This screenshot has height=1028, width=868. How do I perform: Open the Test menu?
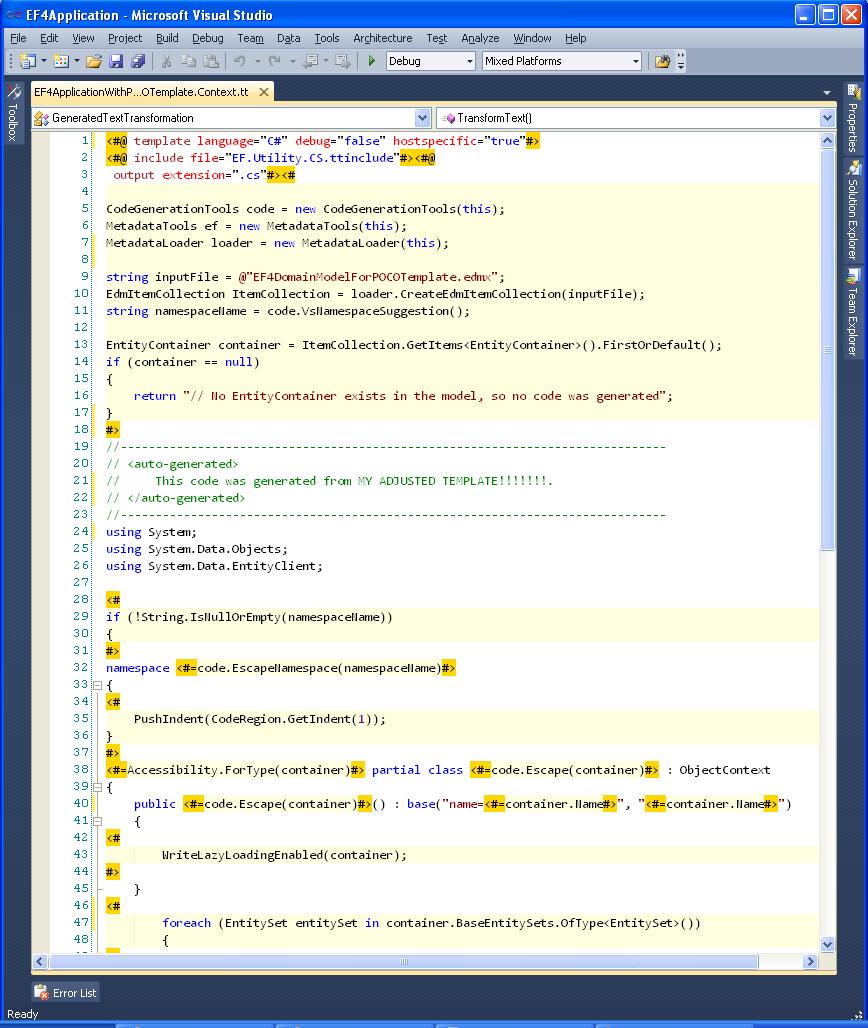pos(437,38)
